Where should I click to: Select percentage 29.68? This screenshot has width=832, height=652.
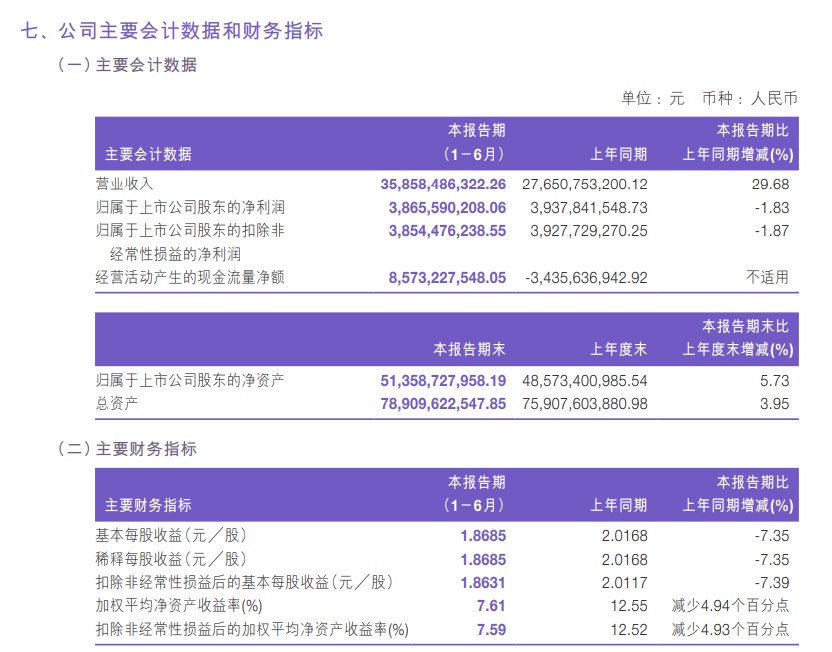[770, 184]
